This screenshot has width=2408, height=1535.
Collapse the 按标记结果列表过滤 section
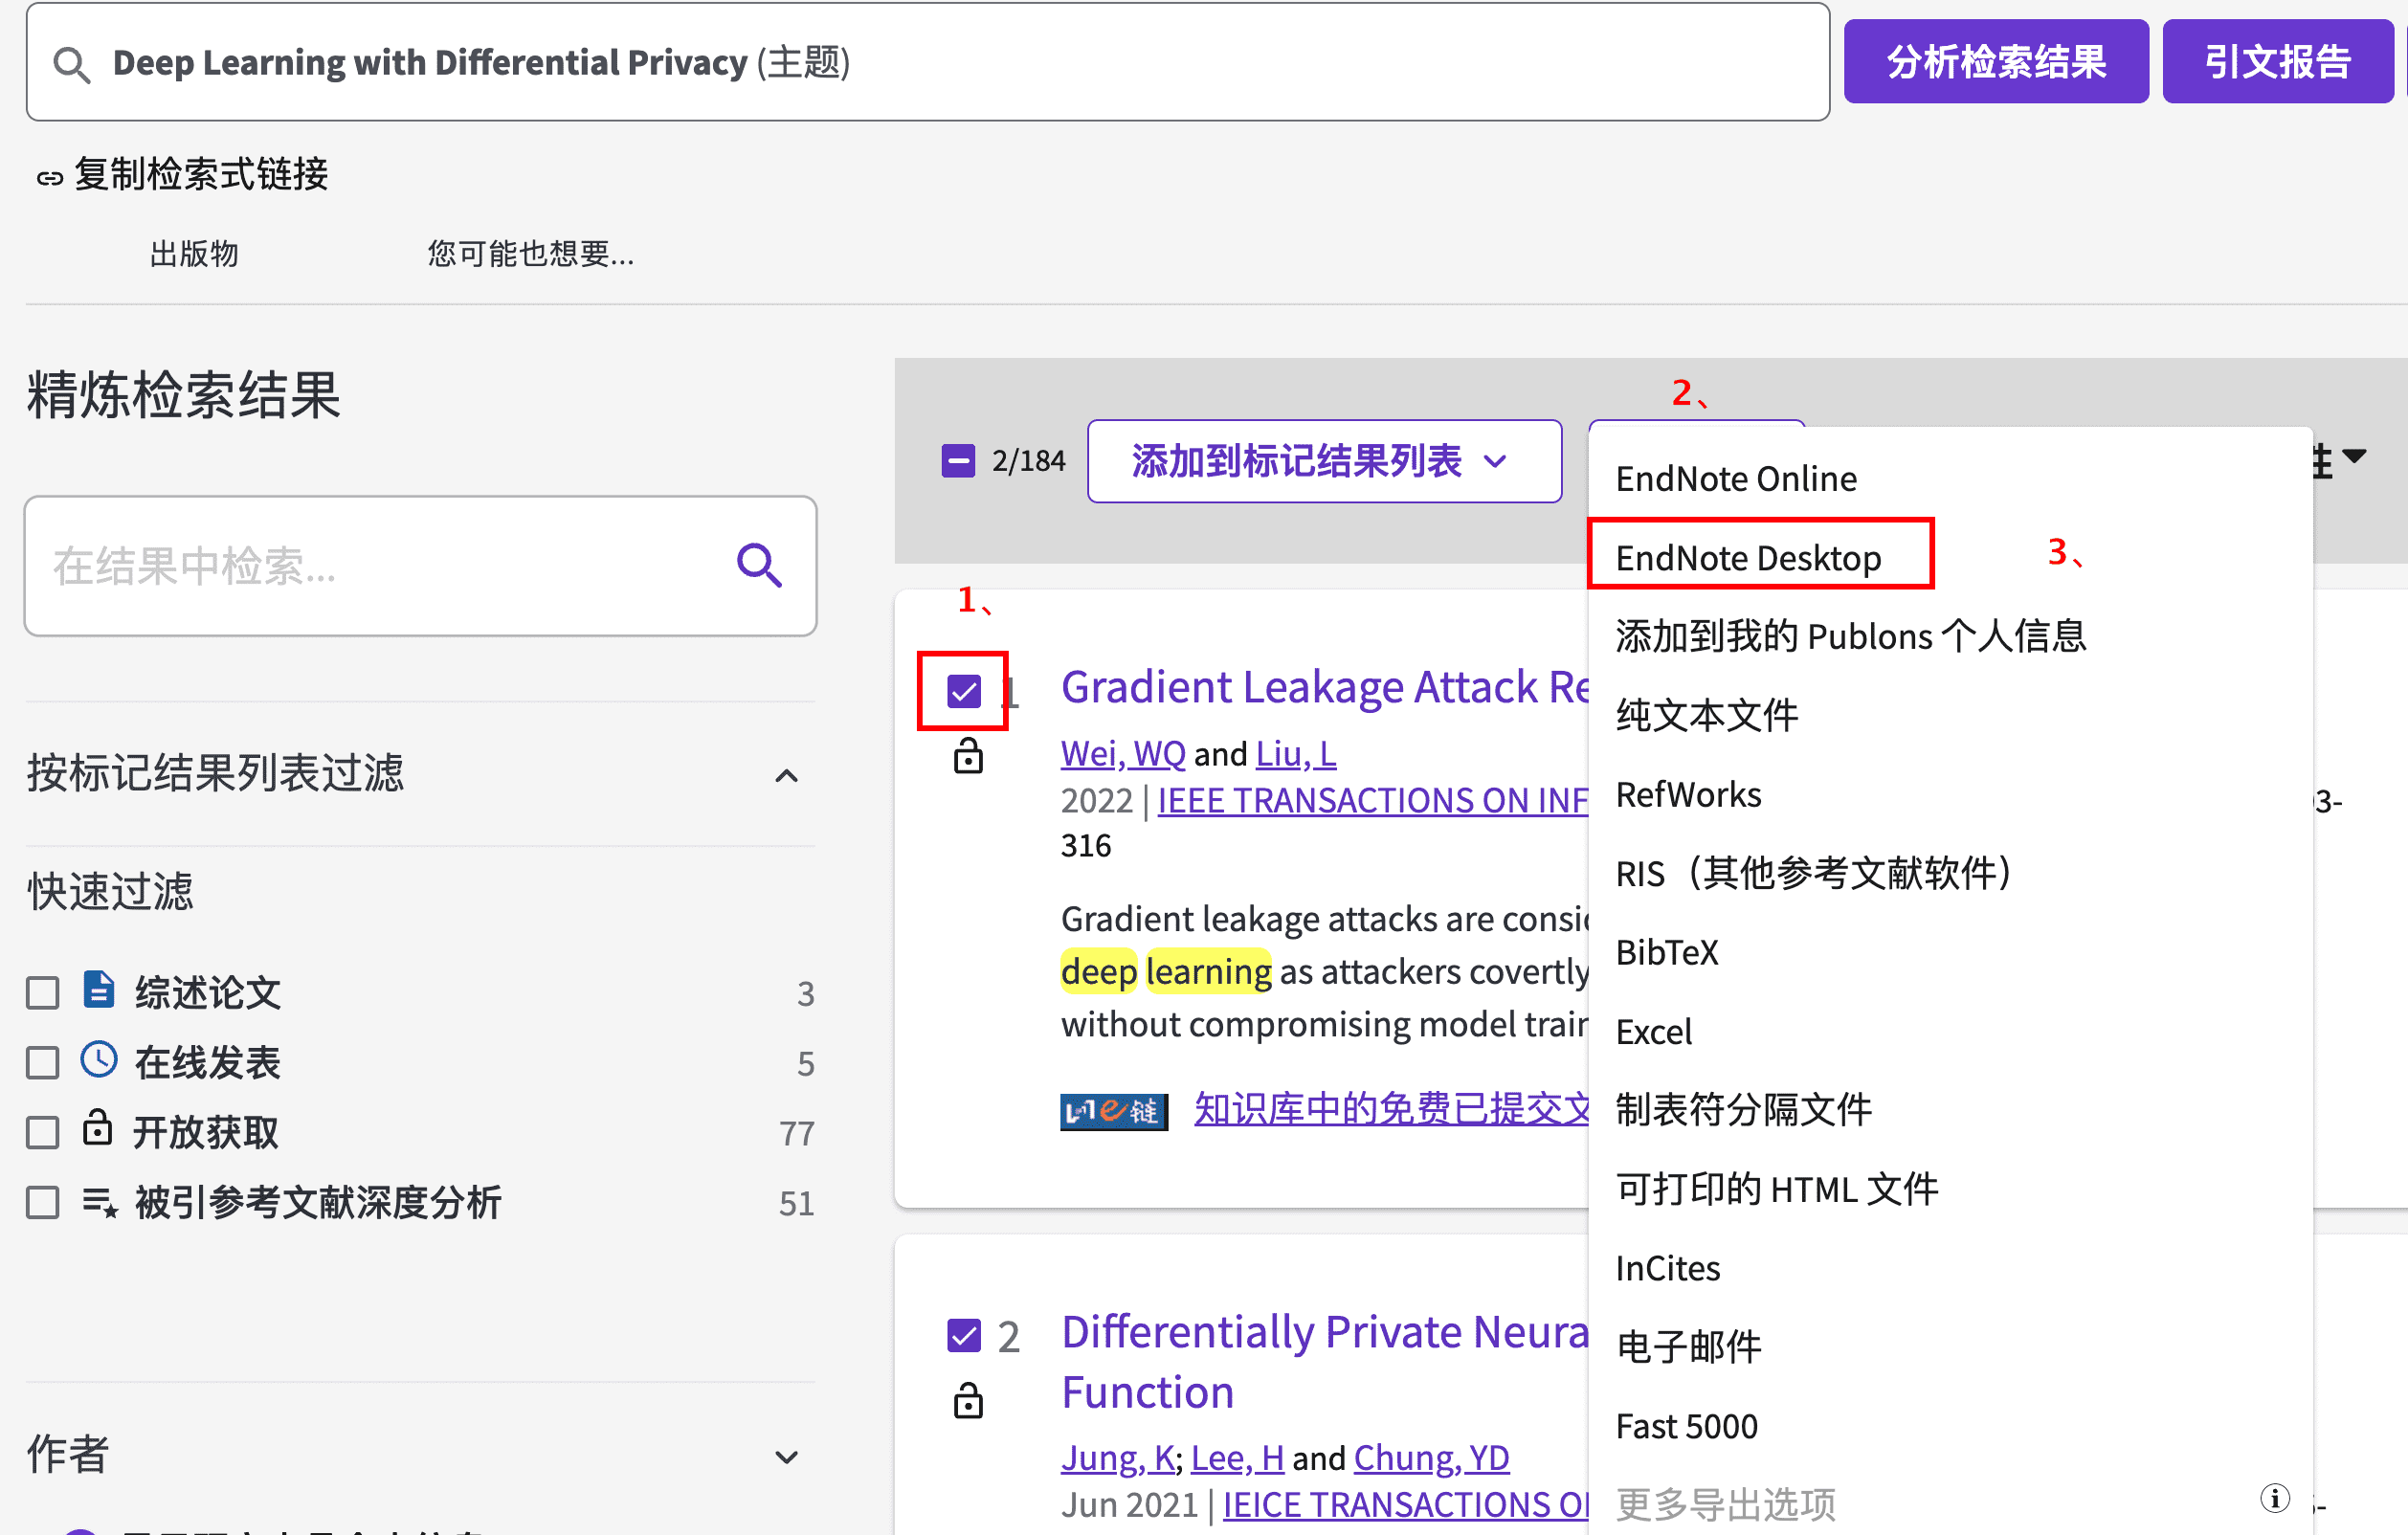(786, 776)
